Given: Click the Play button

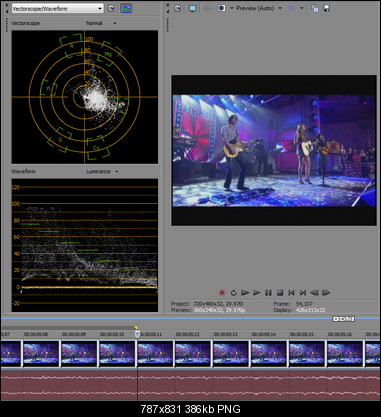Looking at the screenshot, I should 257,293.
